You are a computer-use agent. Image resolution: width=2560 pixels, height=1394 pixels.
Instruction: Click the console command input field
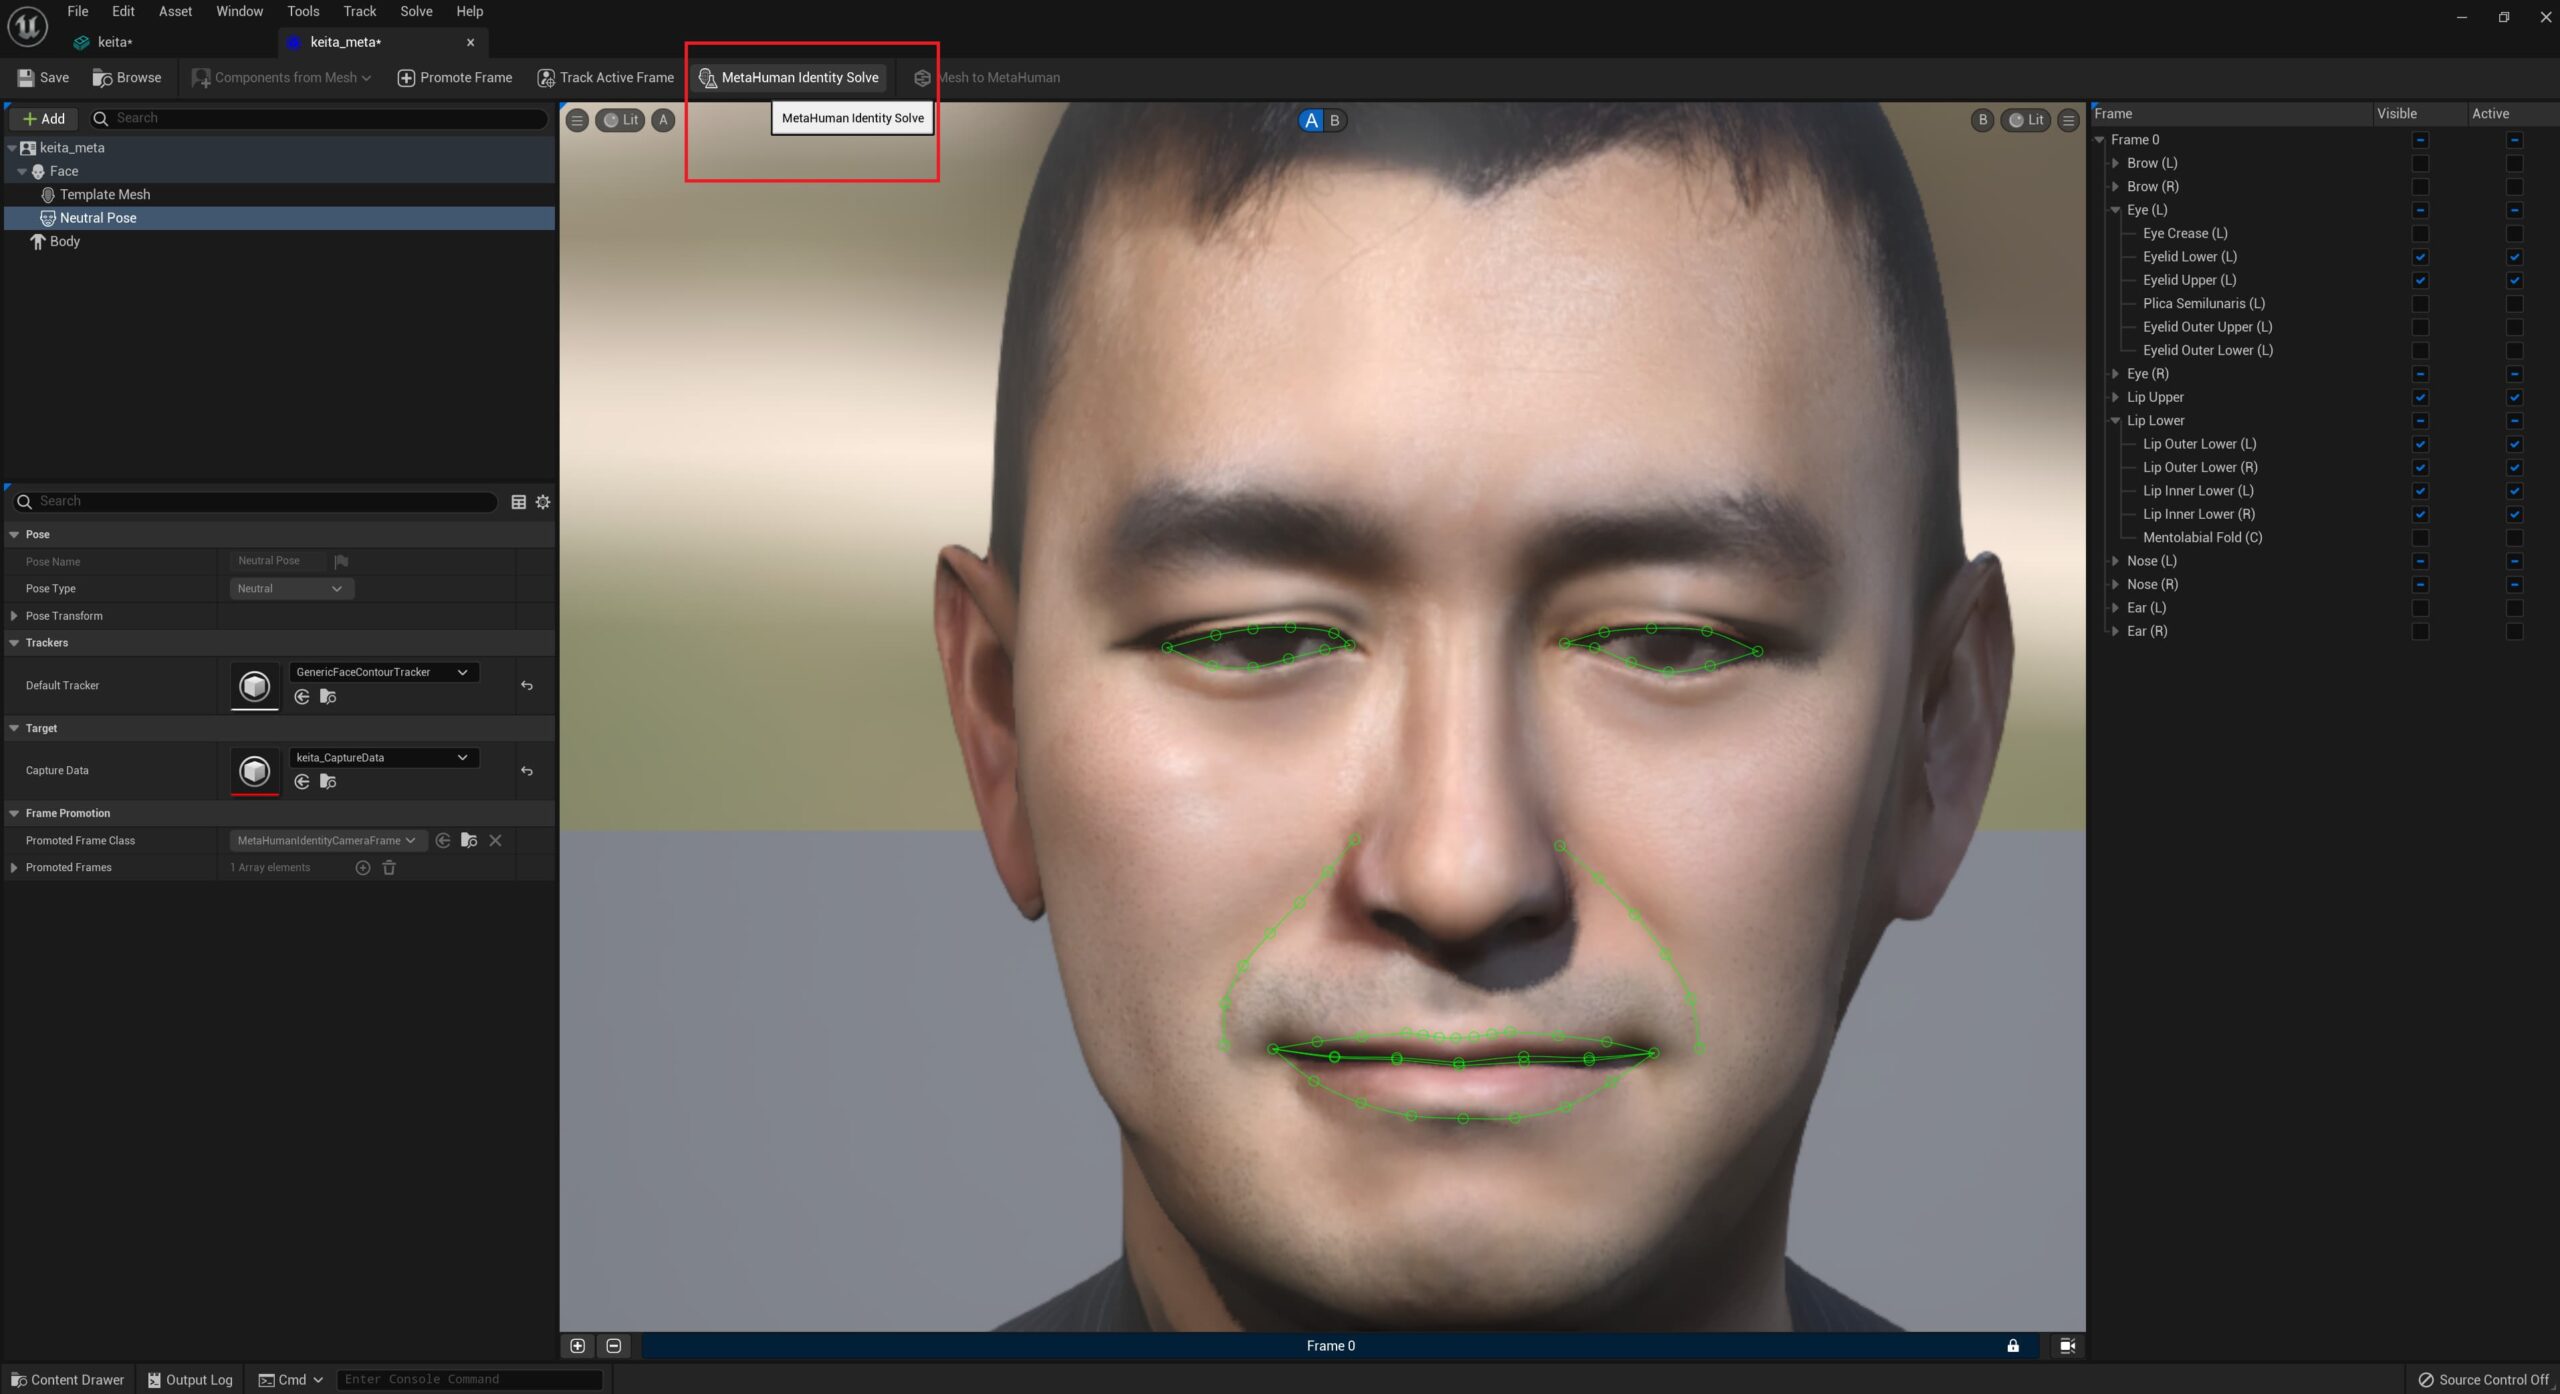click(x=469, y=1380)
